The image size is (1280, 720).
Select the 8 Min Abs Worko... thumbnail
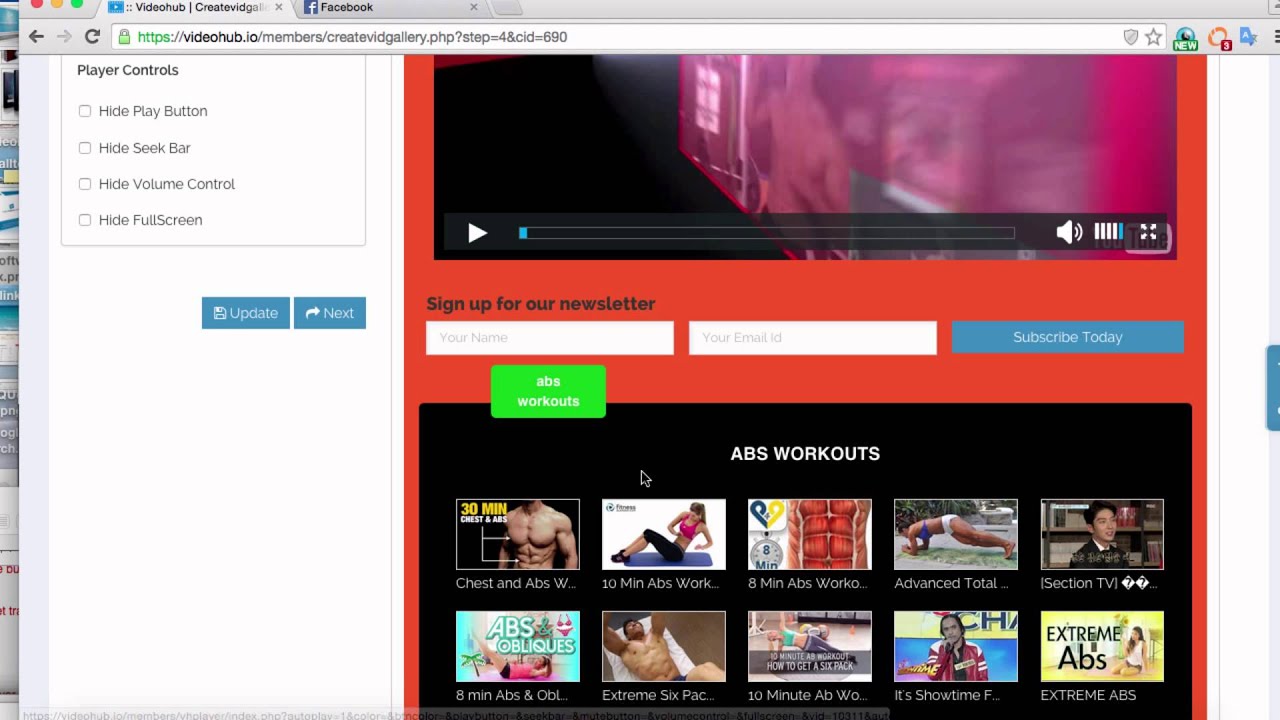click(809, 534)
